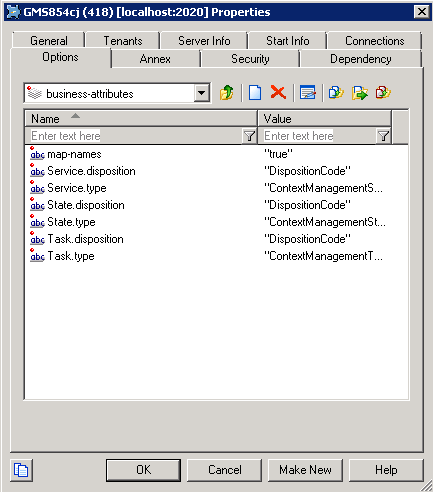The width and height of the screenshot is (433, 492).
Task: Switch to the General tab
Action: pyautogui.click(x=49, y=41)
